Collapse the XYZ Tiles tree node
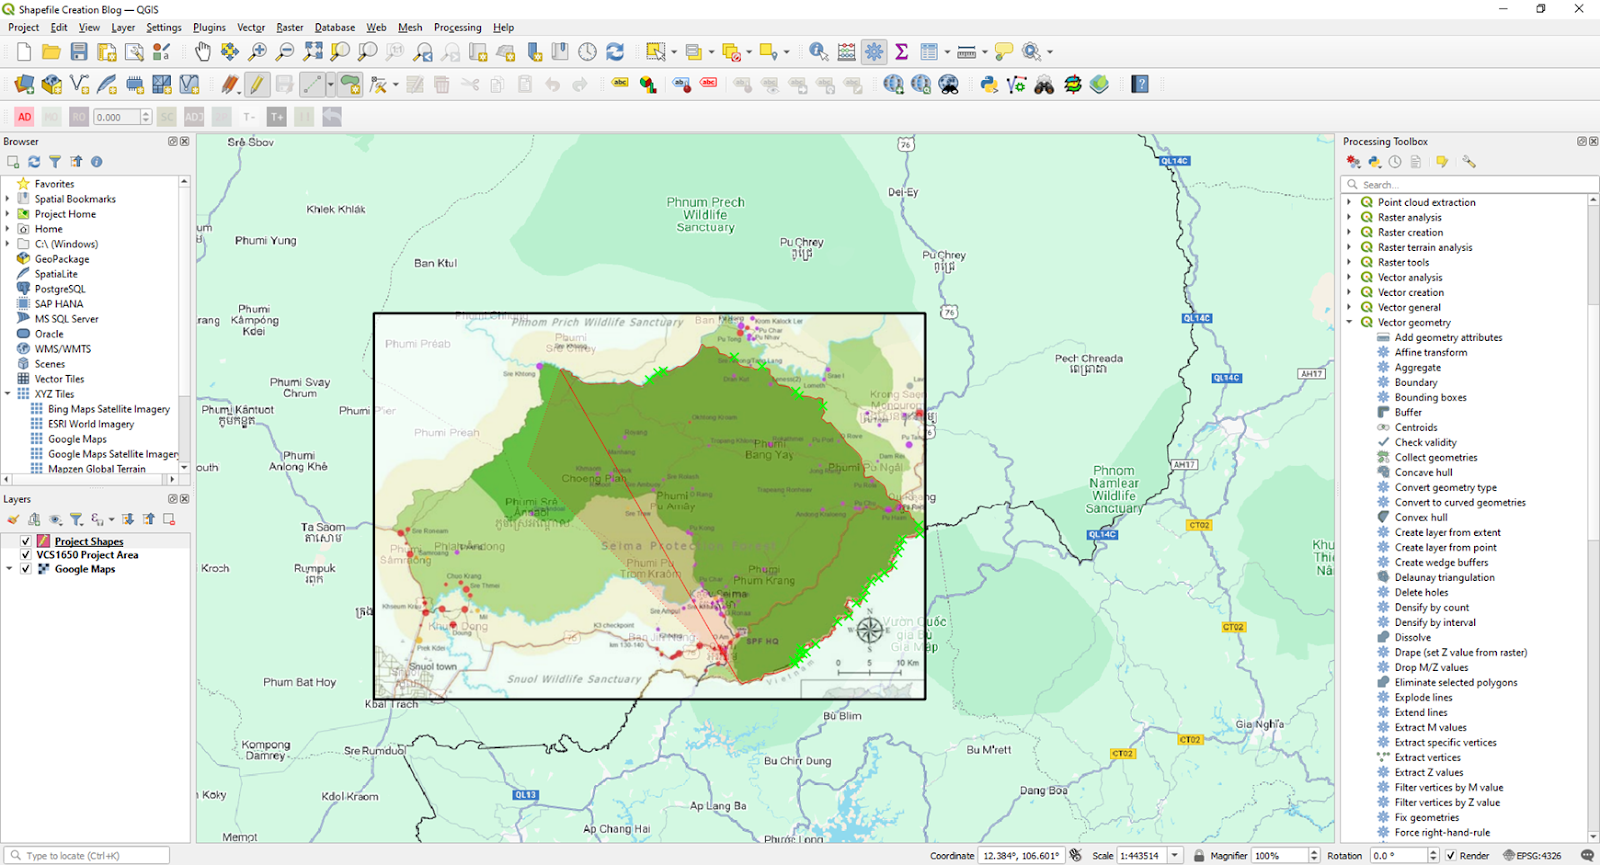Image resolution: width=1600 pixels, height=865 pixels. [8, 394]
